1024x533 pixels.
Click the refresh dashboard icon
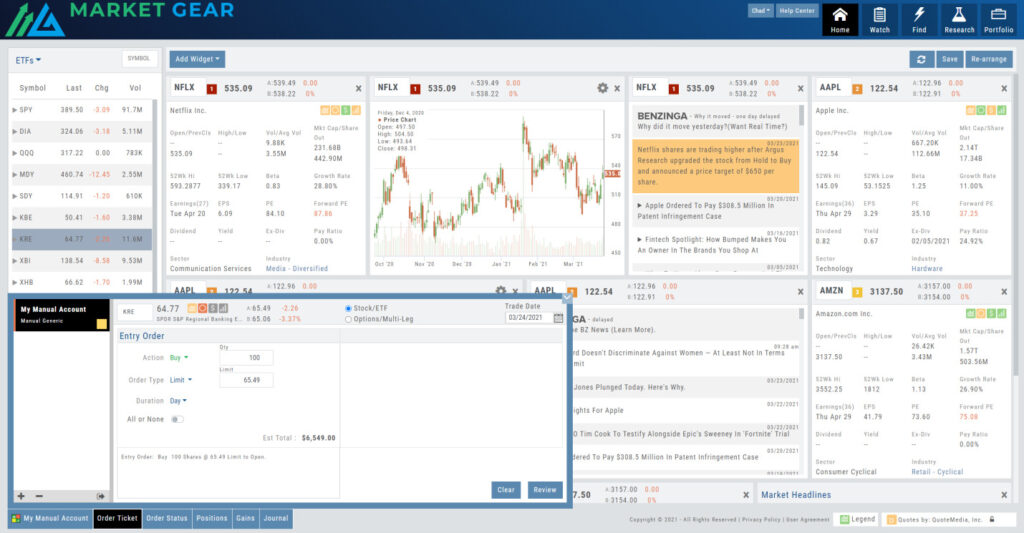tap(921, 59)
